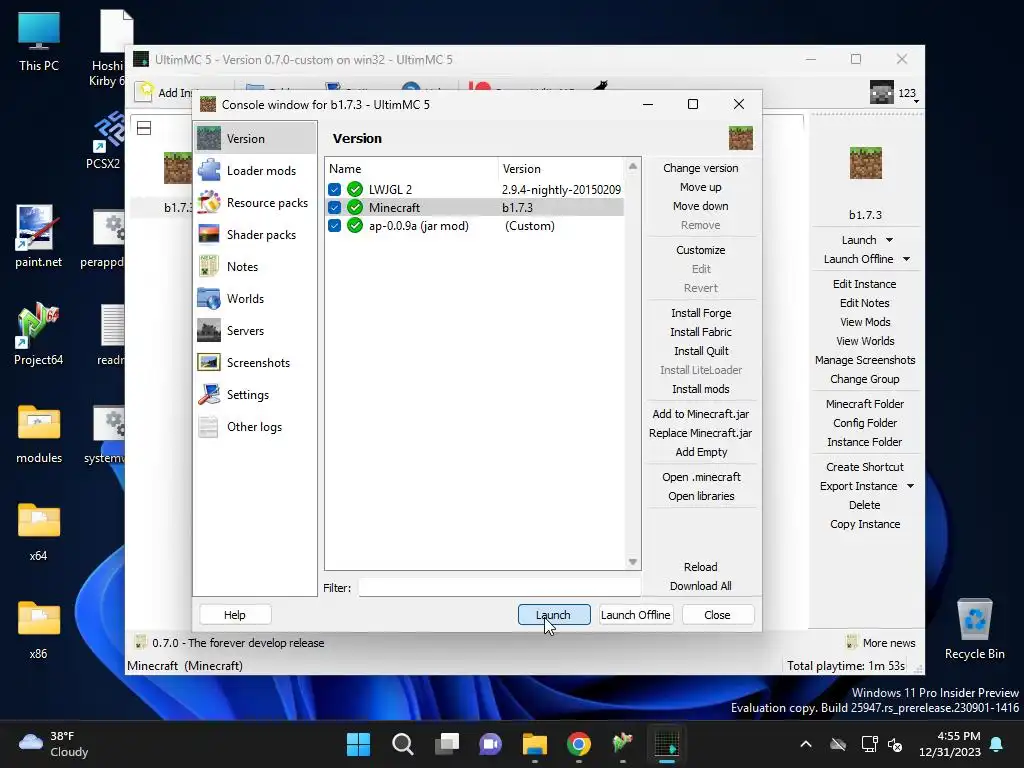
Task: Open Google Chrome from the taskbar
Action: (x=579, y=744)
